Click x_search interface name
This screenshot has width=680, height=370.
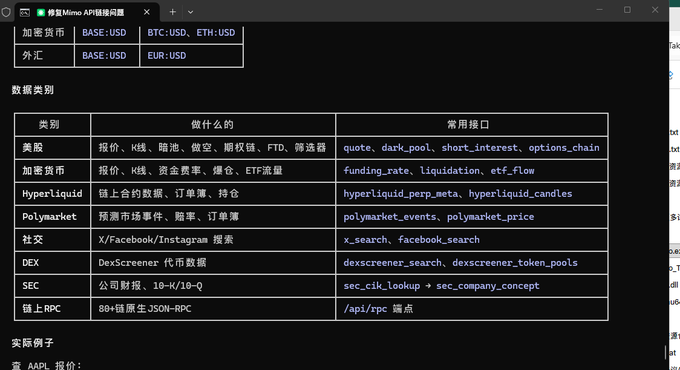pos(365,240)
